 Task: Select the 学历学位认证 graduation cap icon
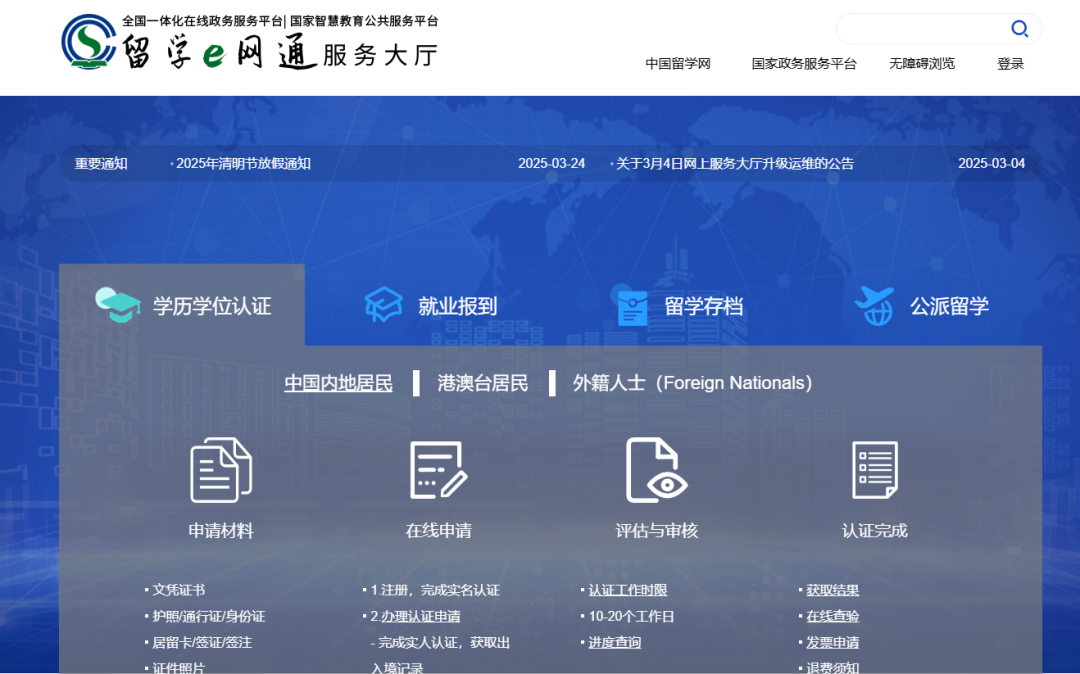(x=119, y=305)
